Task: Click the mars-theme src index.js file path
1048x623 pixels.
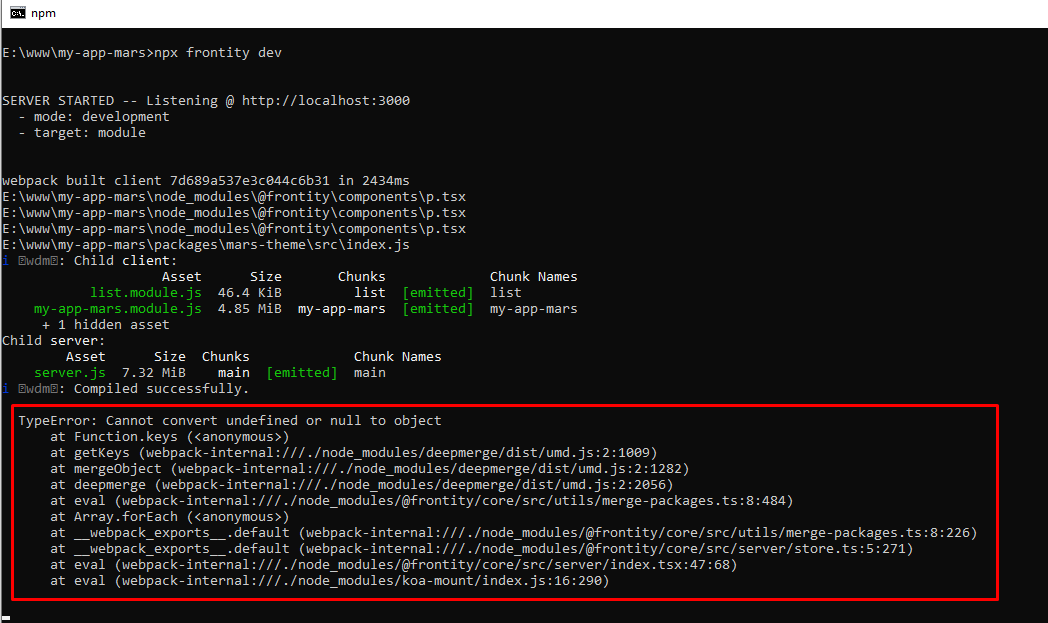Action: point(205,245)
